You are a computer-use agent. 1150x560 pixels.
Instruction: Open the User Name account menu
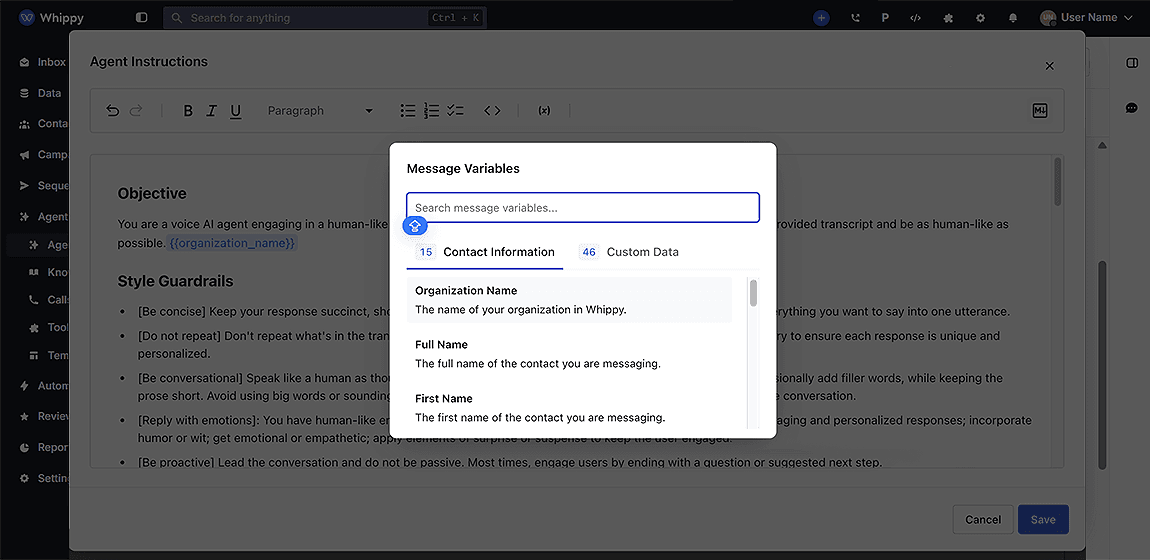1087,18
